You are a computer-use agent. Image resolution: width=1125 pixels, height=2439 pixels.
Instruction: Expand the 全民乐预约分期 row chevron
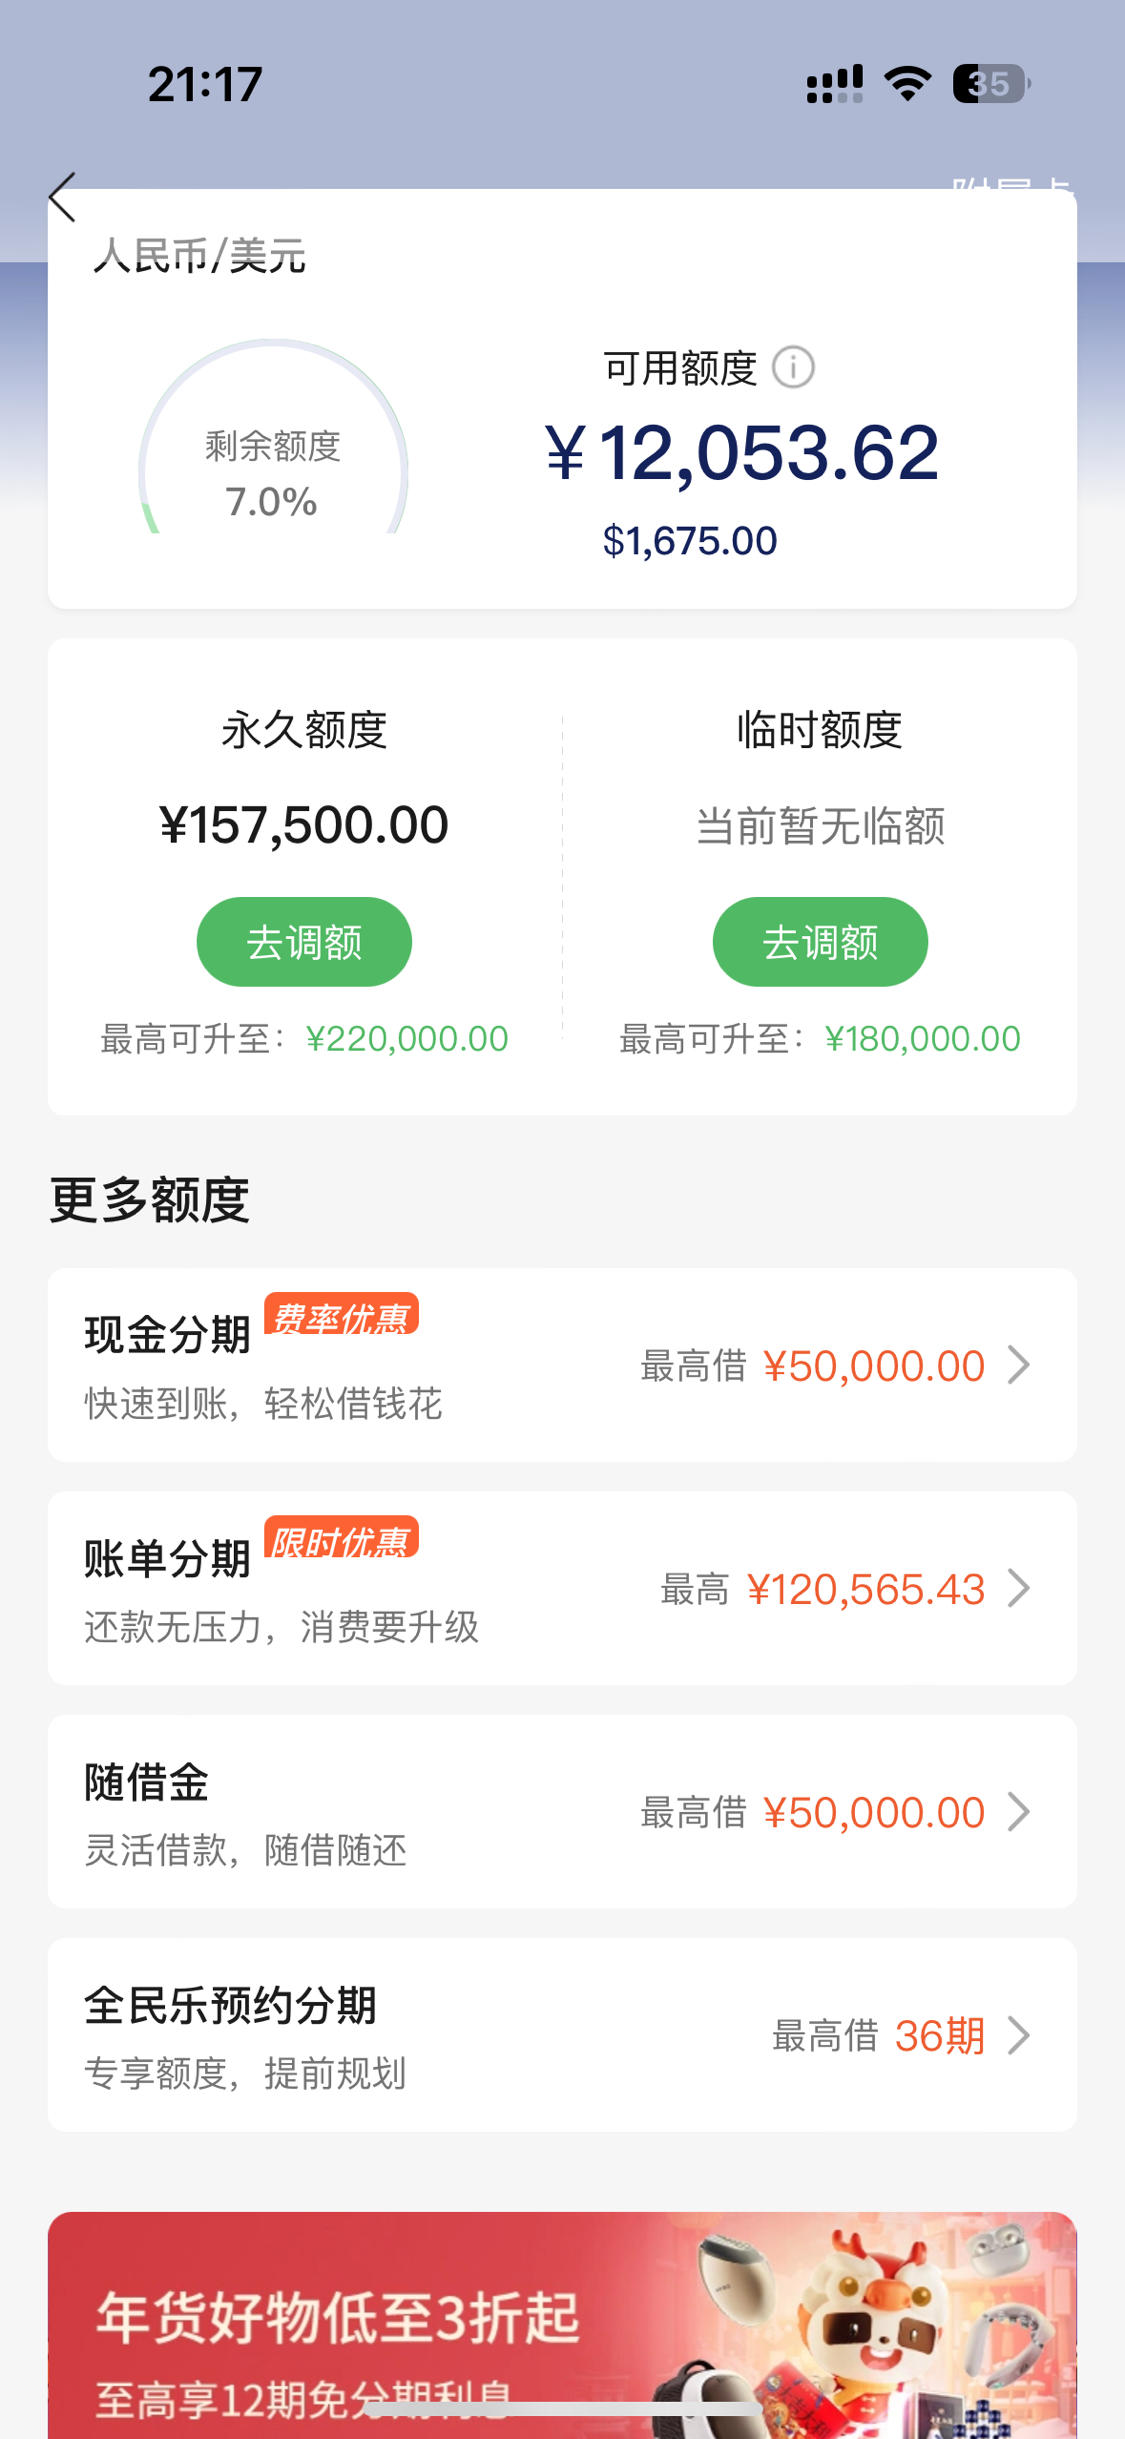coord(1018,2035)
